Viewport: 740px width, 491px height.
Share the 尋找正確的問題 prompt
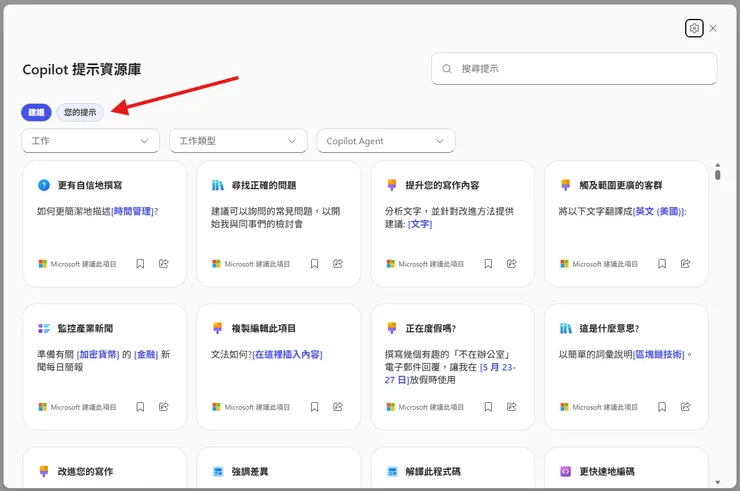pyautogui.click(x=337, y=263)
